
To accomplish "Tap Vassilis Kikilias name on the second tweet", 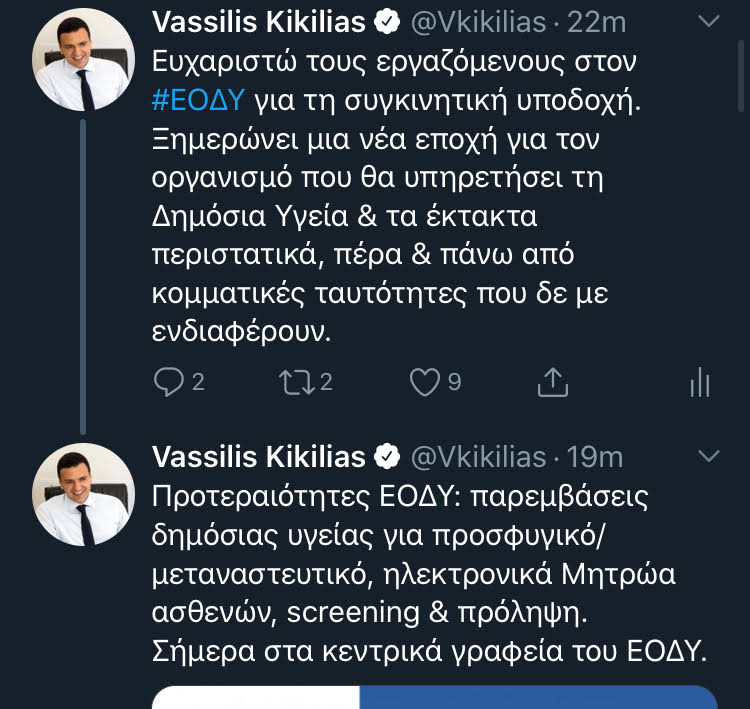I will 258,457.
